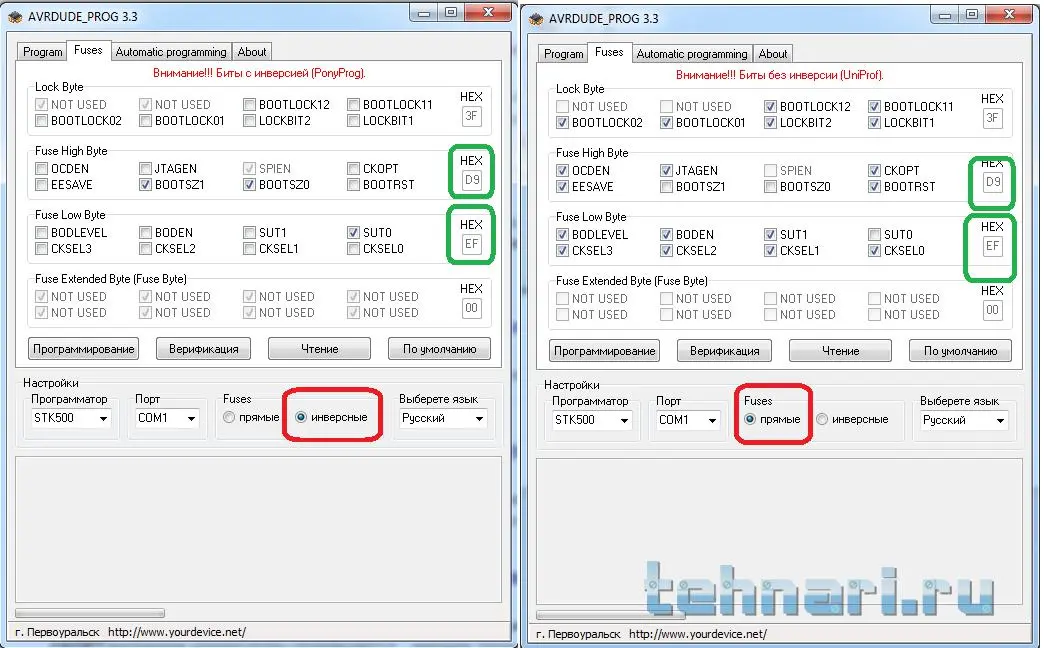This screenshot has height=648, width=1044.
Task: Open Automatic programming tab in left window
Action: point(171,52)
